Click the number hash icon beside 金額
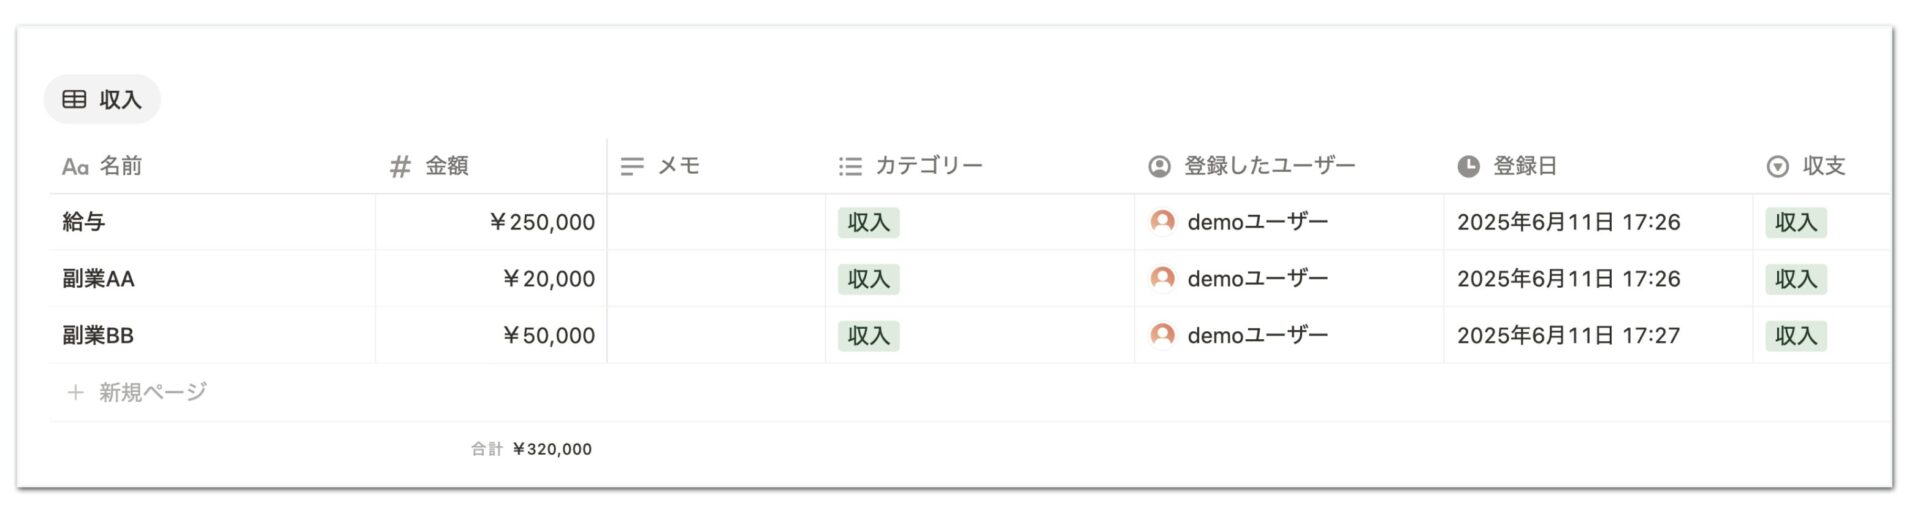This screenshot has width=1920, height=519. click(x=400, y=167)
